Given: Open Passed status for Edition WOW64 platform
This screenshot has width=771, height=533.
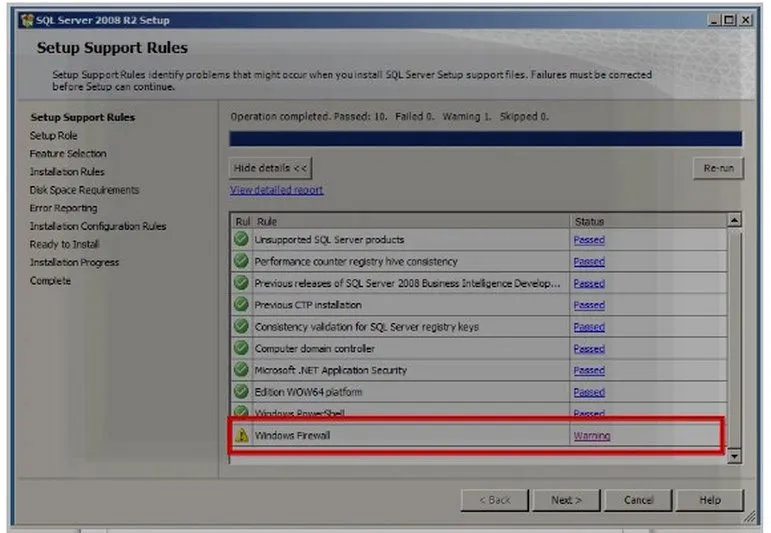Looking at the screenshot, I should point(589,392).
